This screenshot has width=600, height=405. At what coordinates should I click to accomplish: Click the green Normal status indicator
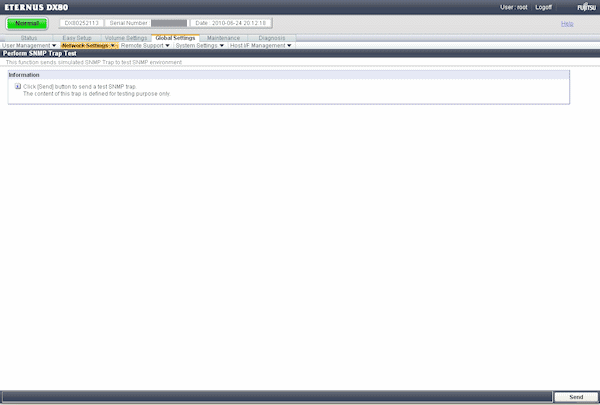[x=27, y=23]
